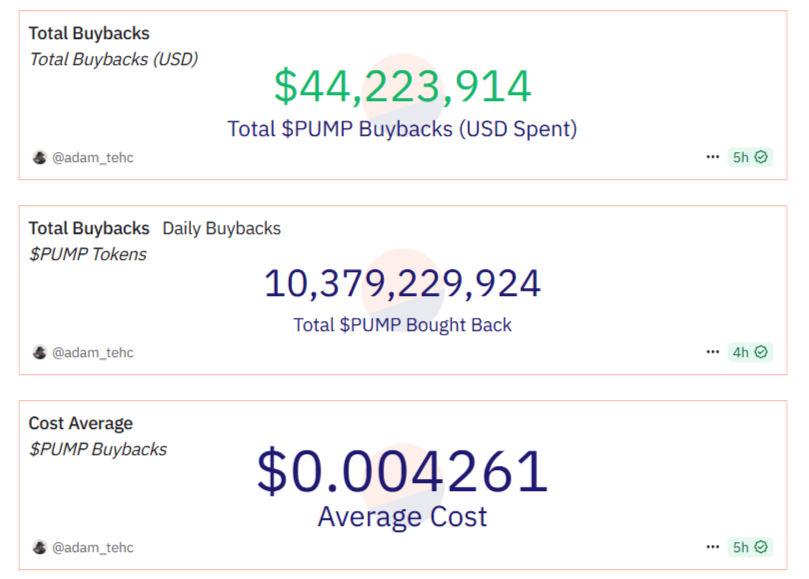Click the verified checkmark on the Daily Buybacks card
This screenshot has width=809, height=579.
click(x=763, y=351)
